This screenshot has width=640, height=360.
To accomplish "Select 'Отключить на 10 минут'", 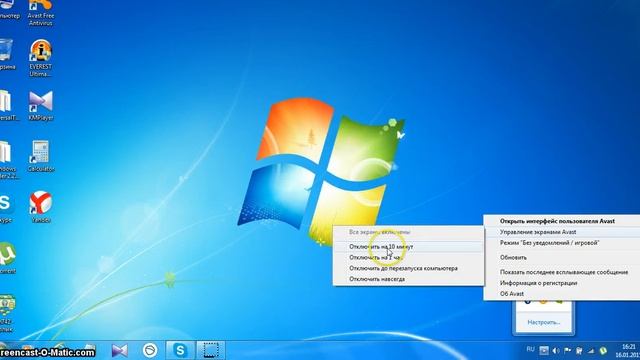I will [x=408, y=247].
